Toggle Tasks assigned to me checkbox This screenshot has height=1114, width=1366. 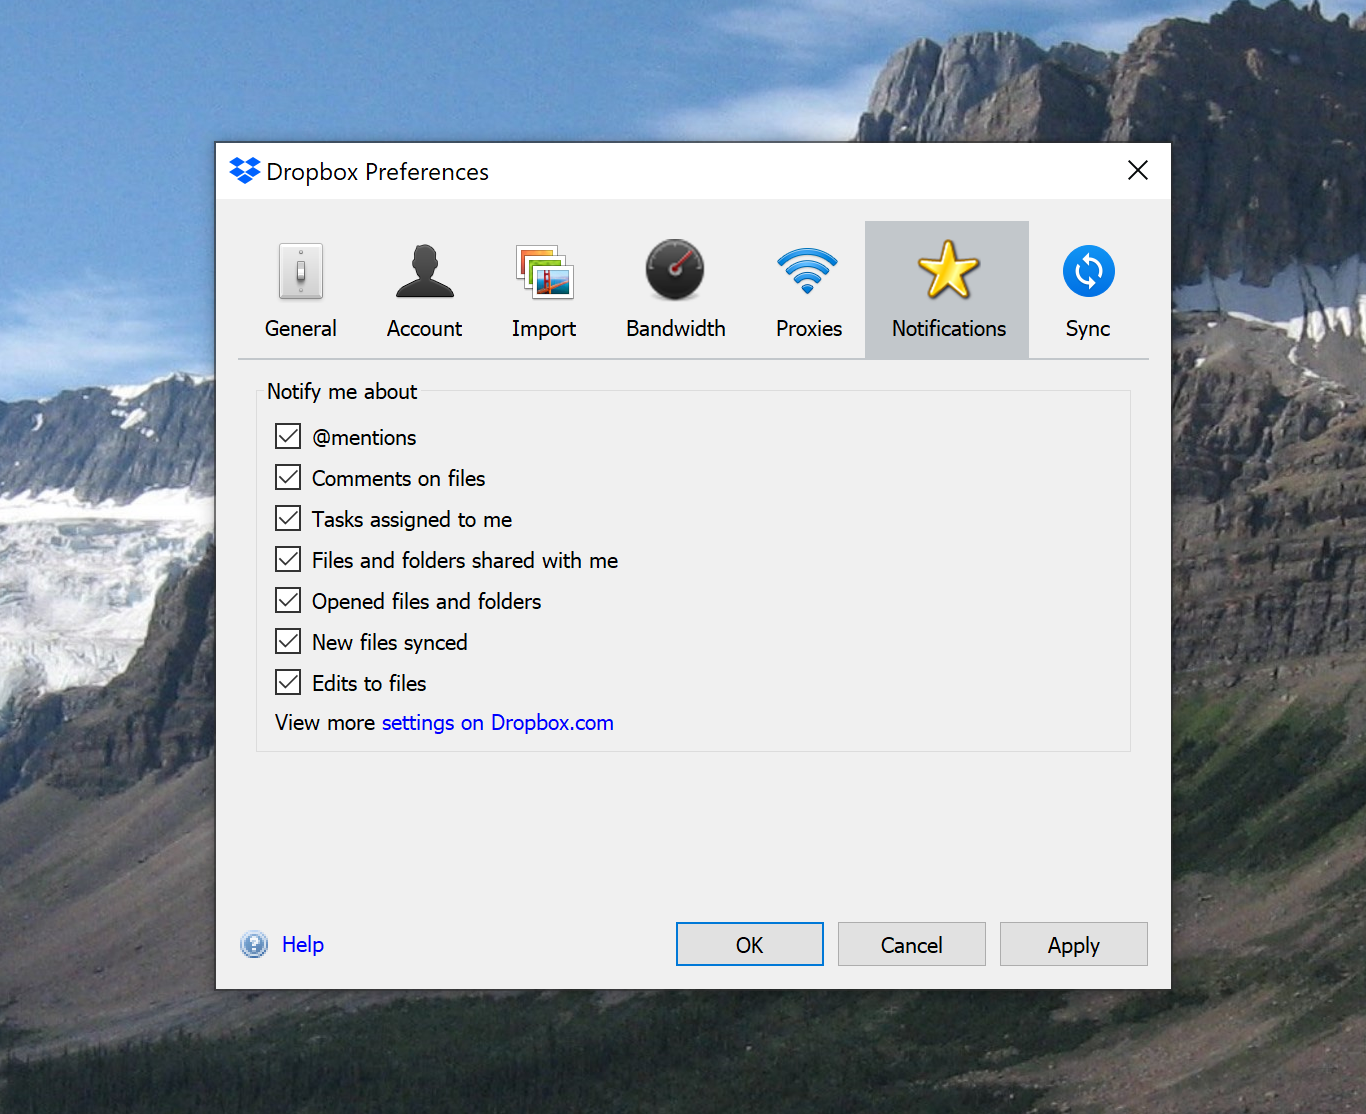click(288, 519)
